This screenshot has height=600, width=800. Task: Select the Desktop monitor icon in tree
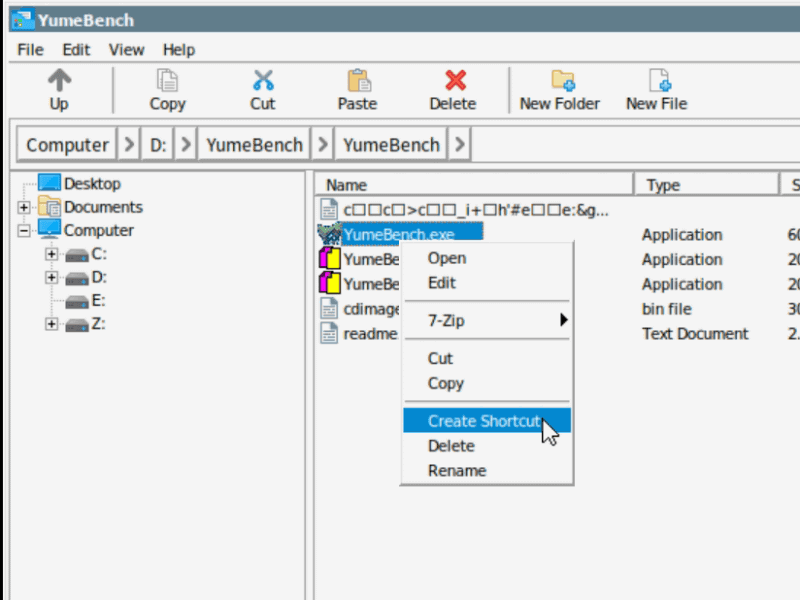coord(49,183)
